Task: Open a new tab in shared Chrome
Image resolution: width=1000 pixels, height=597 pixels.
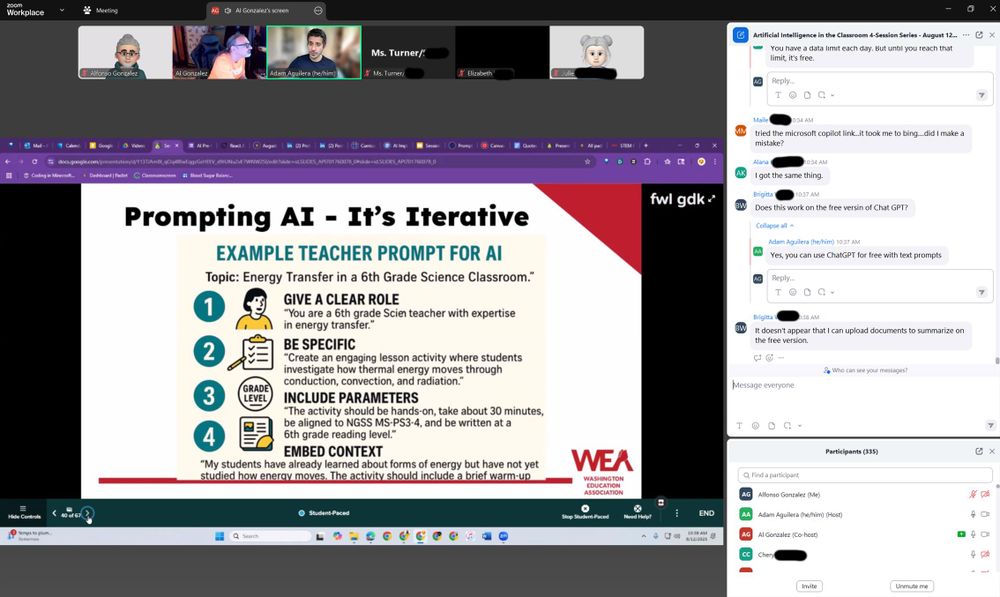Action: (x=645, y=145)
